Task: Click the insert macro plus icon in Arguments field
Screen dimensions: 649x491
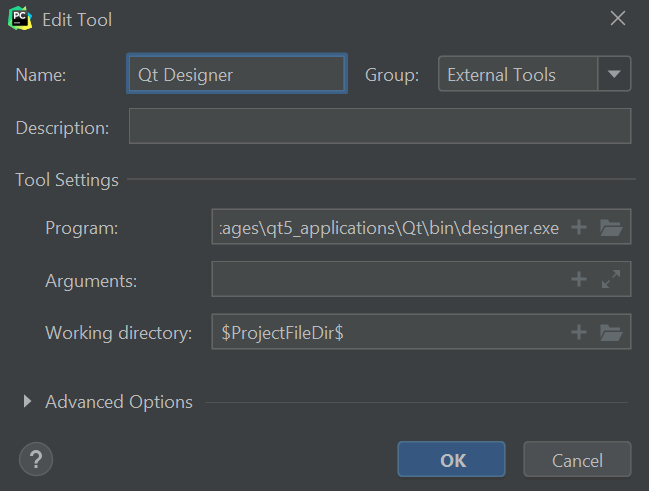Action: pos(578,280)
